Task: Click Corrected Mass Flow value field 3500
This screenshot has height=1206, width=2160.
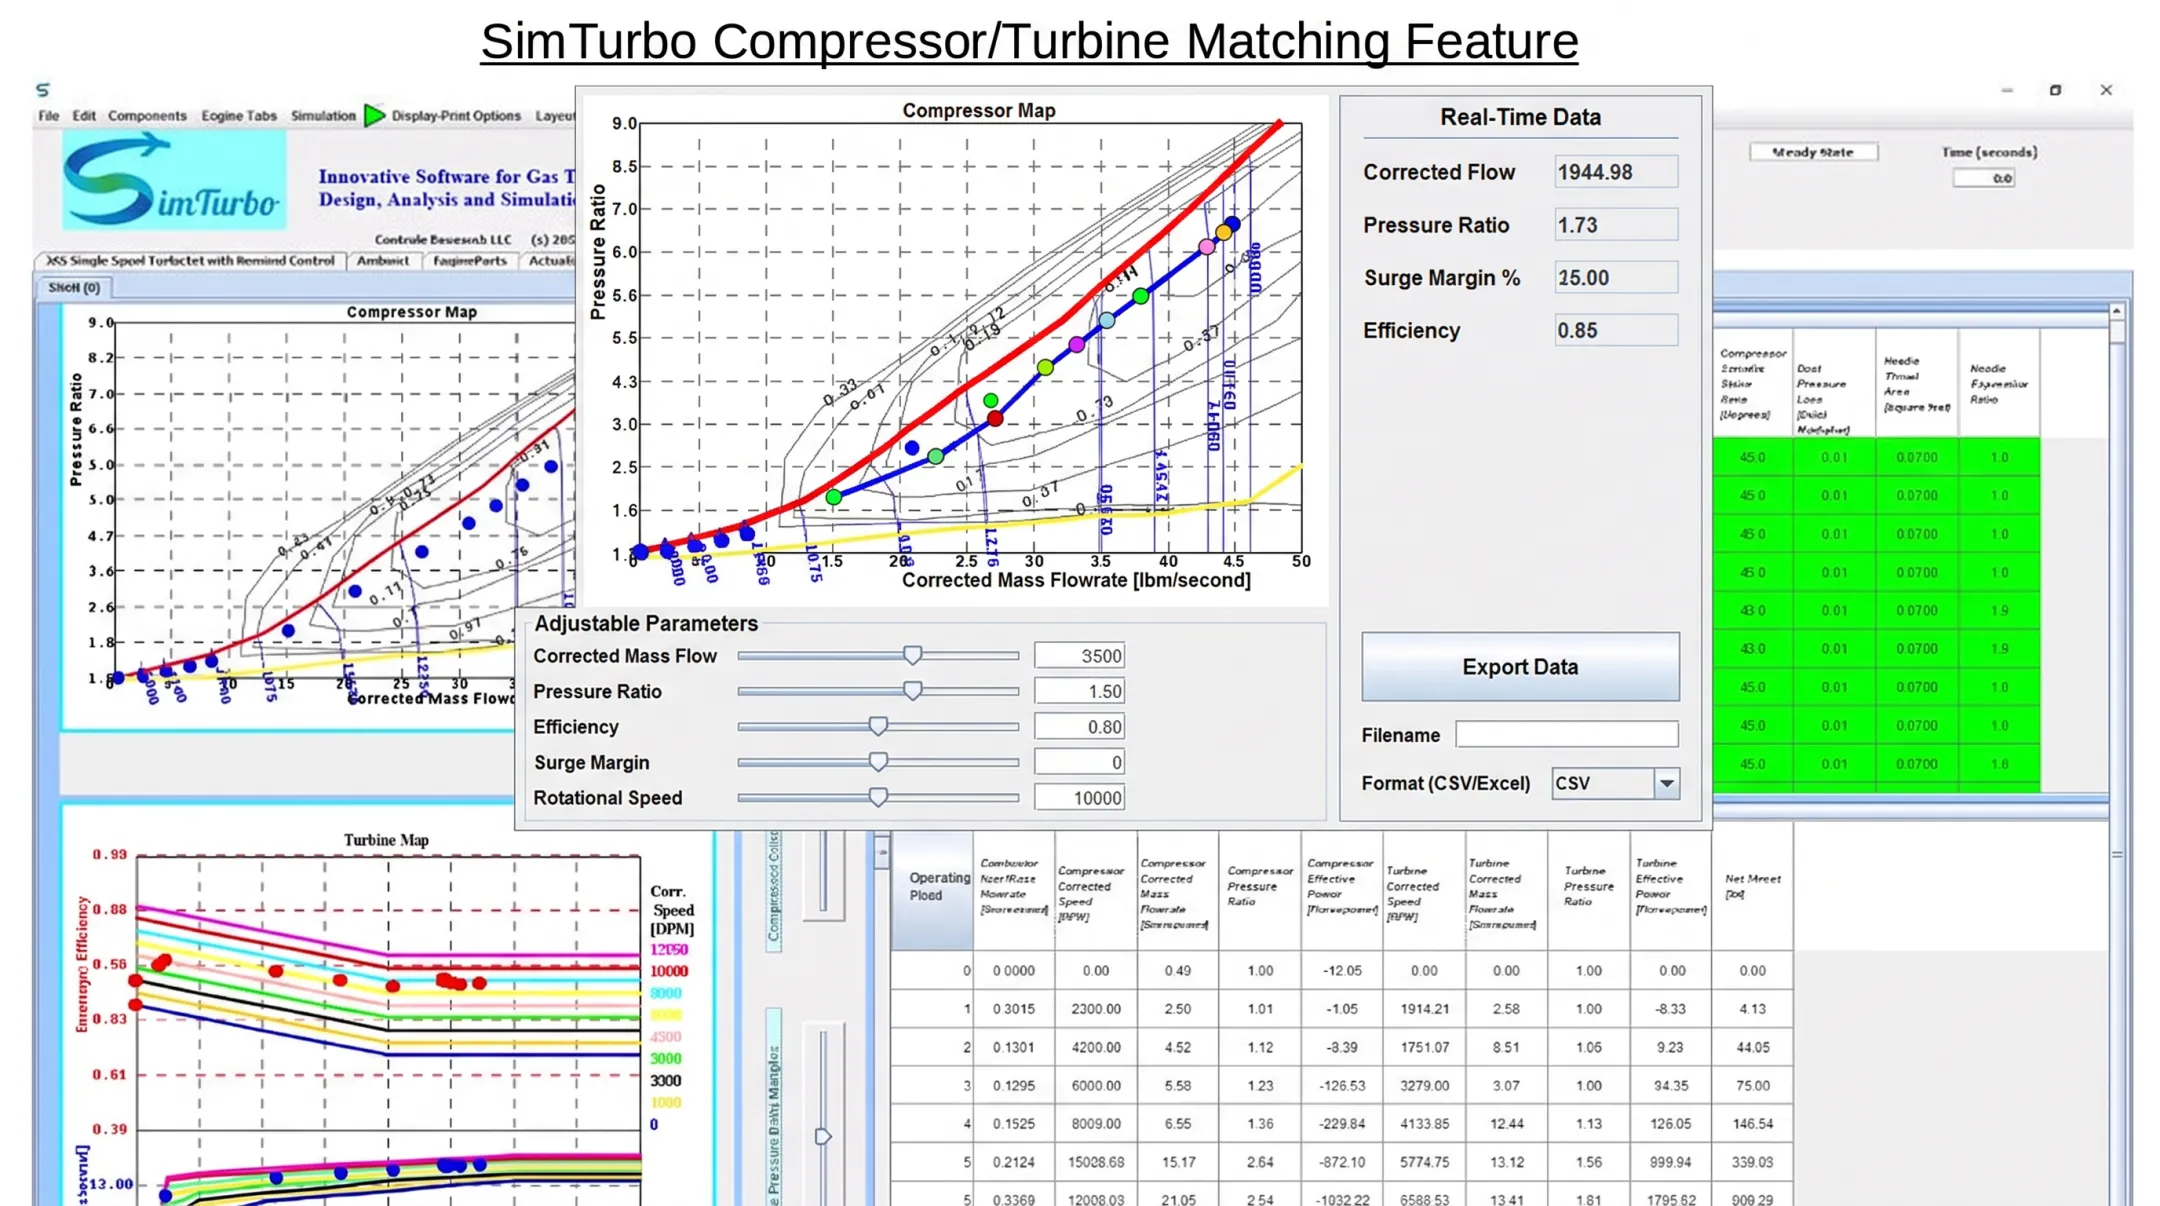Action: [x=1079, y=656]
